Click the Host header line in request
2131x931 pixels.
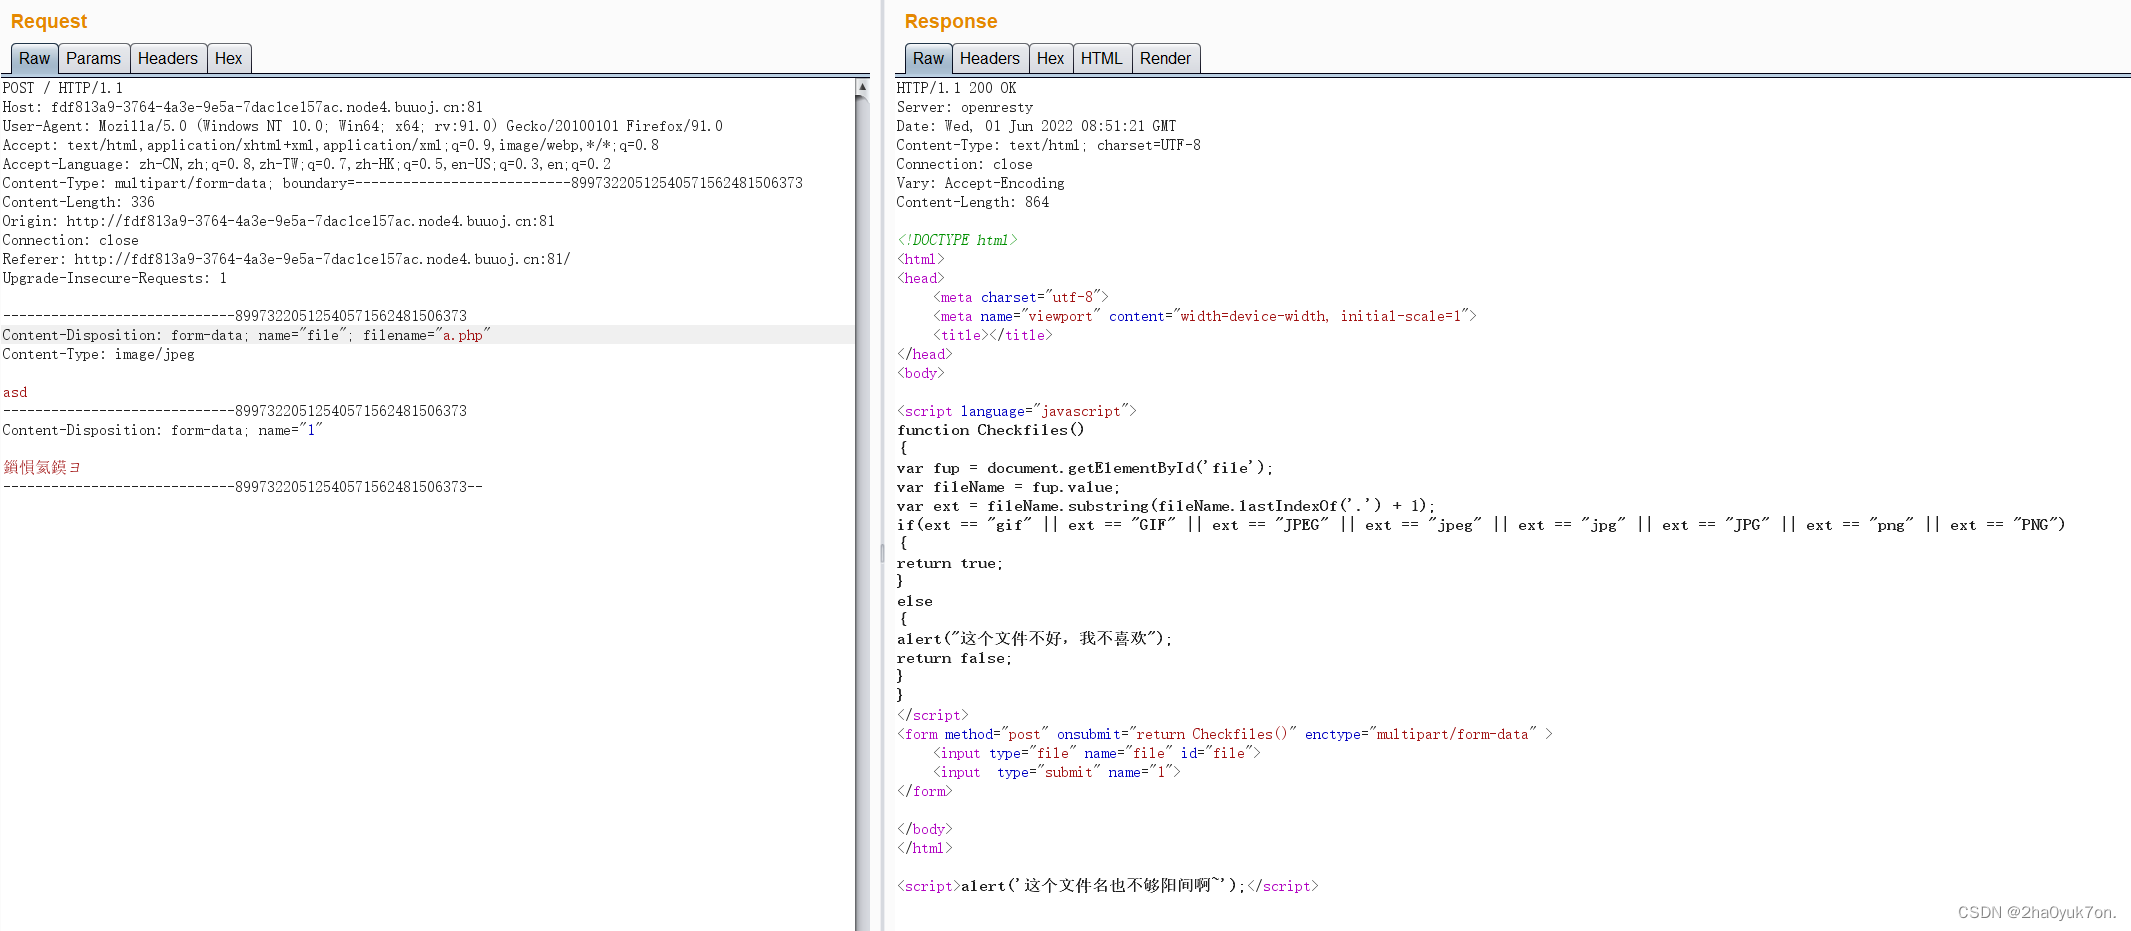coord(243,107)
